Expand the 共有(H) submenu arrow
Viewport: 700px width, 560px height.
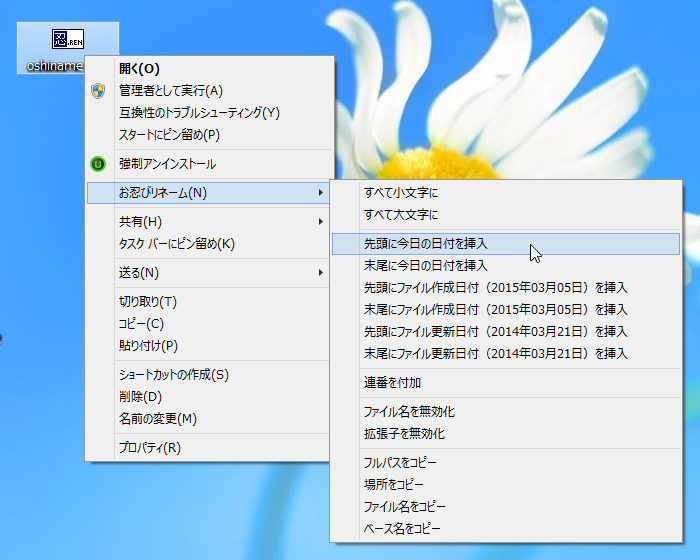[x=321, y=221]
